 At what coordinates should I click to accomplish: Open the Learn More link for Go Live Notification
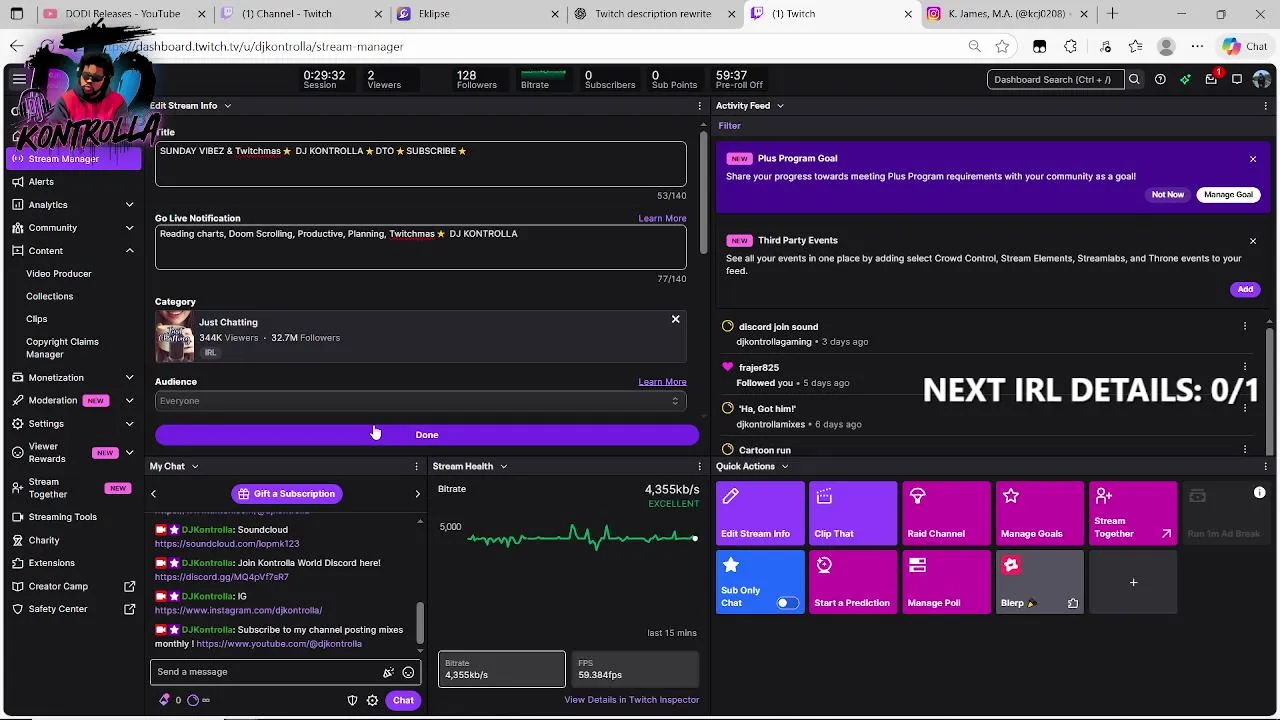click(x=662, y=218)
